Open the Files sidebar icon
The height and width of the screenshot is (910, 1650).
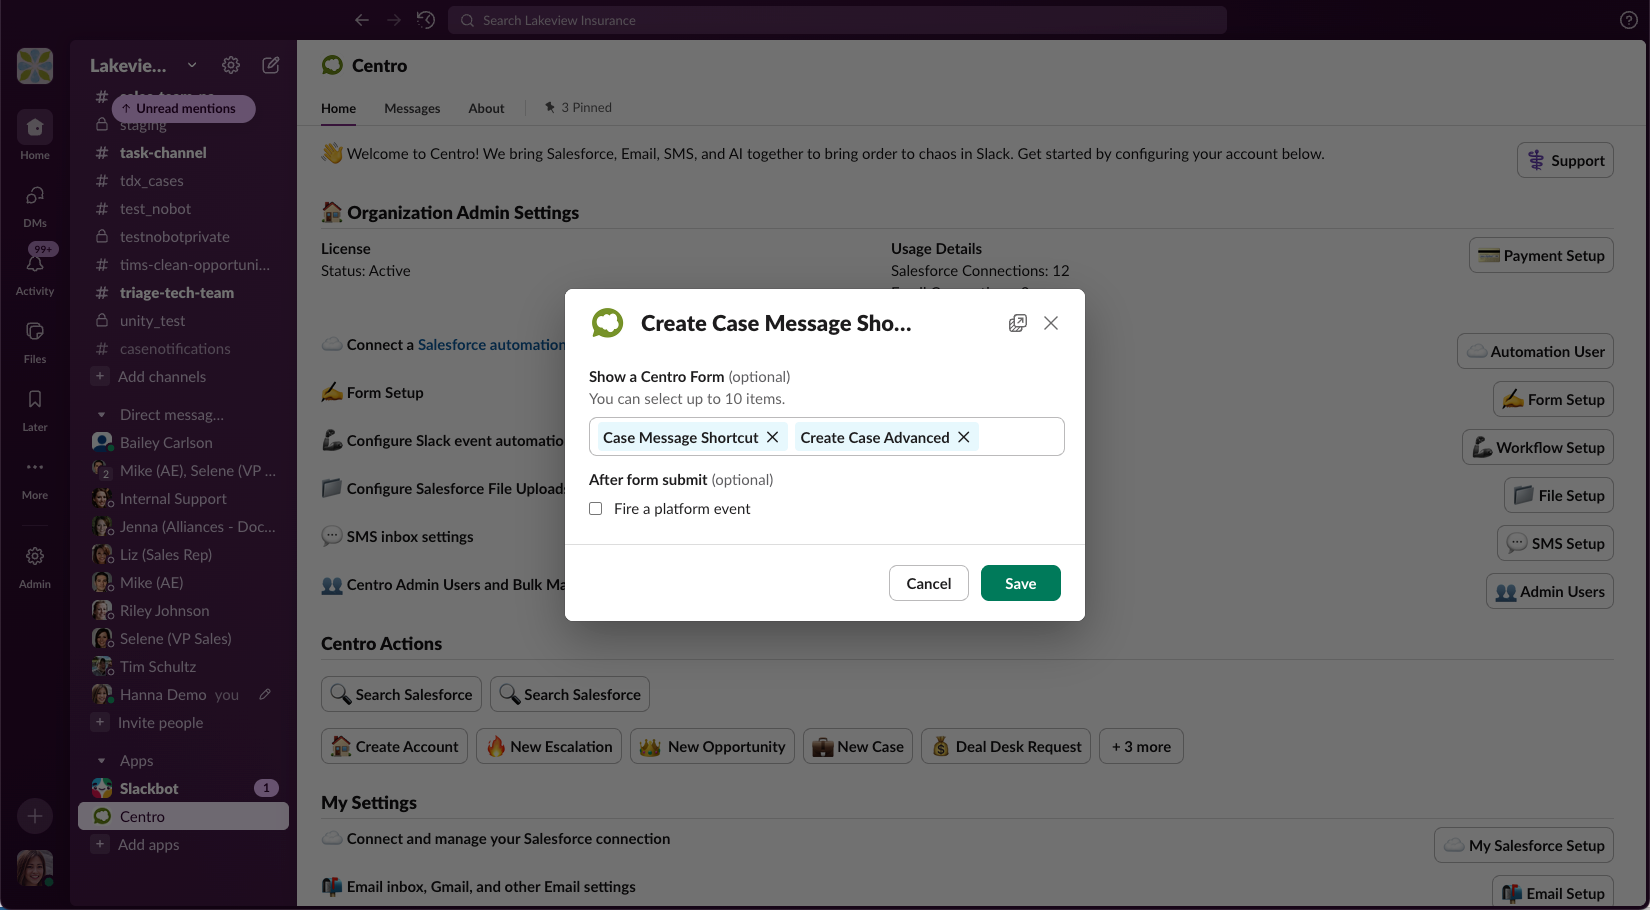click(x=35, y=332)
